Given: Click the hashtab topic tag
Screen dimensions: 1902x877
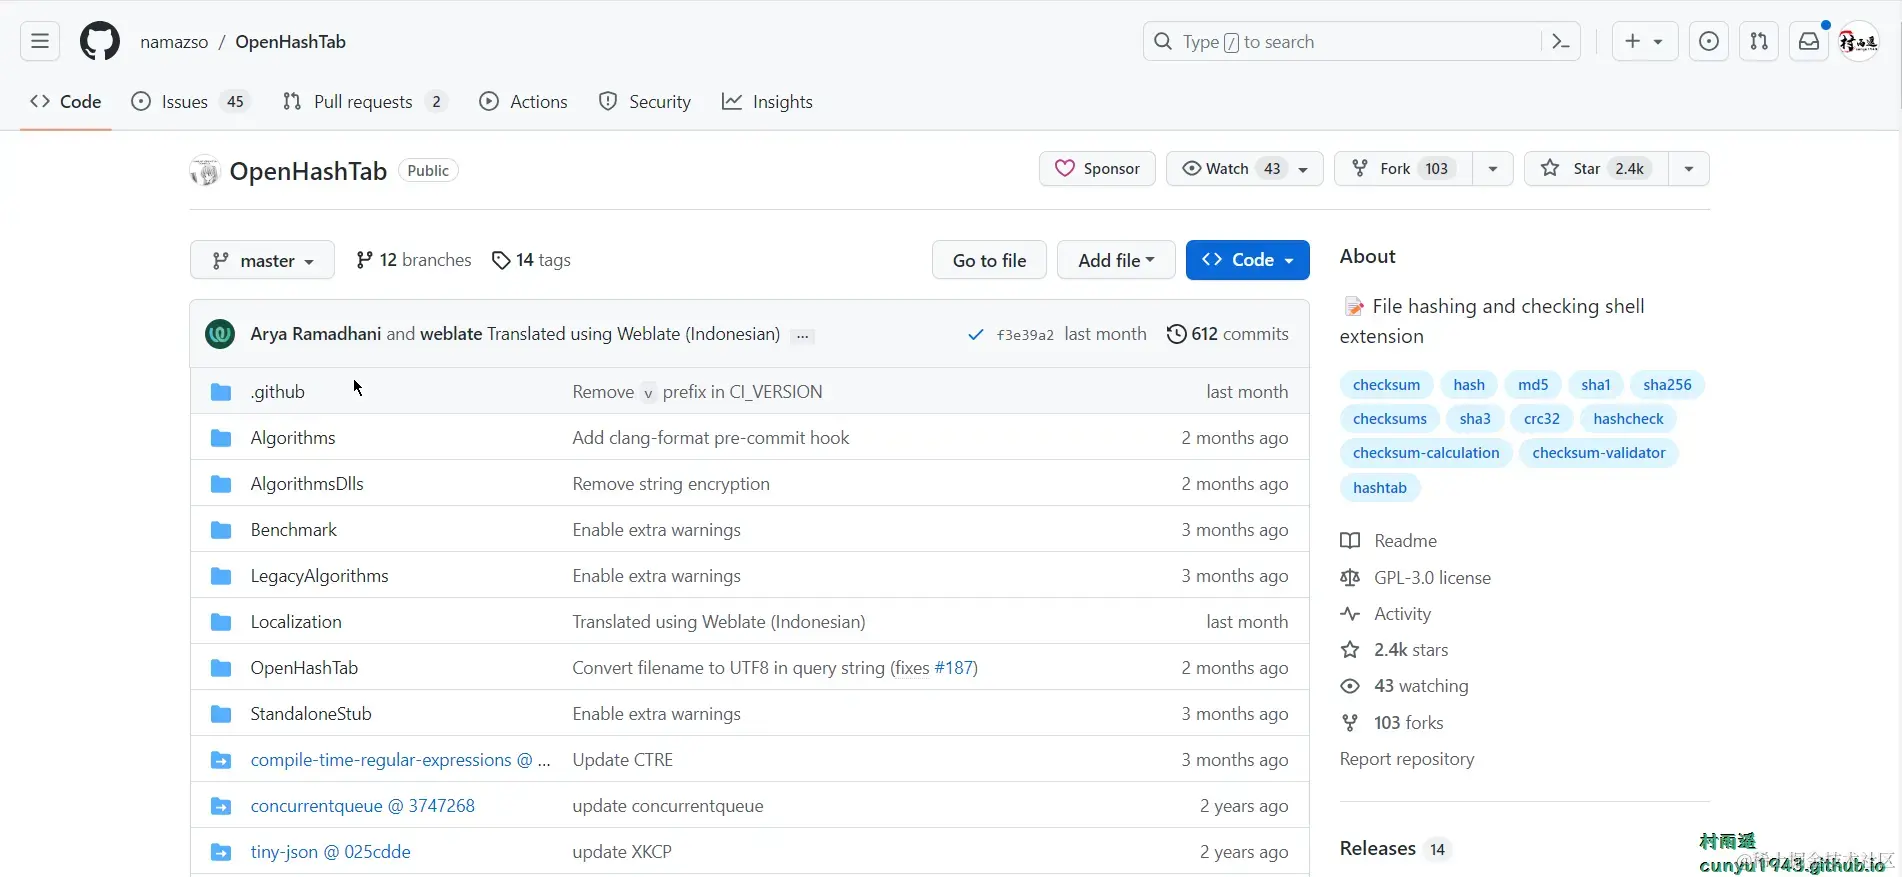Looking at the screenshot, I should pos(1380,488).
